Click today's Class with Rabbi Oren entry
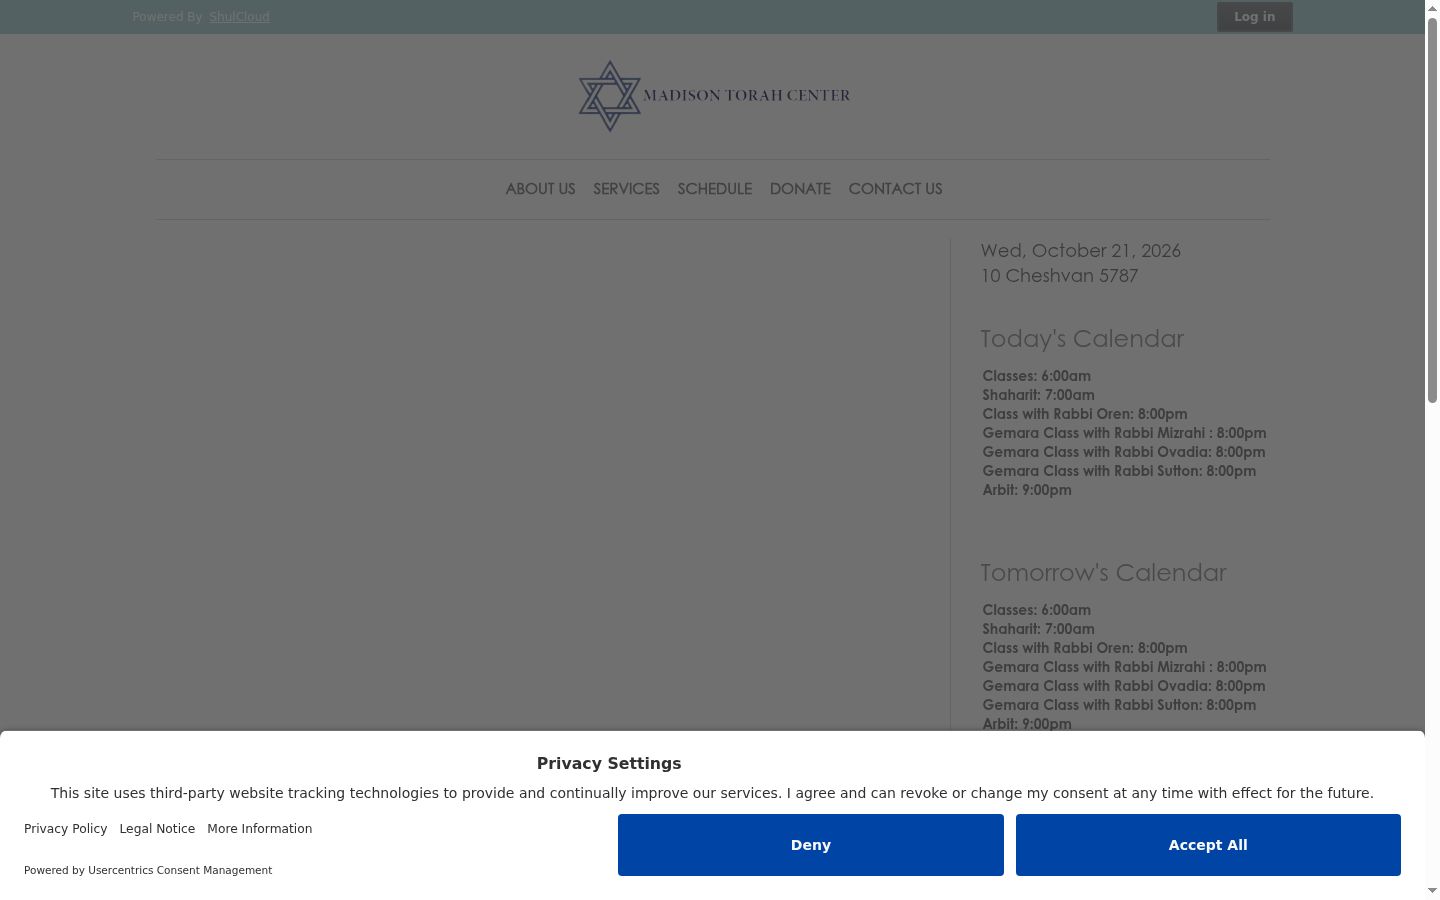Image resolution: width=1440 pixels, height=900 pixels. tap(1085, 414)
